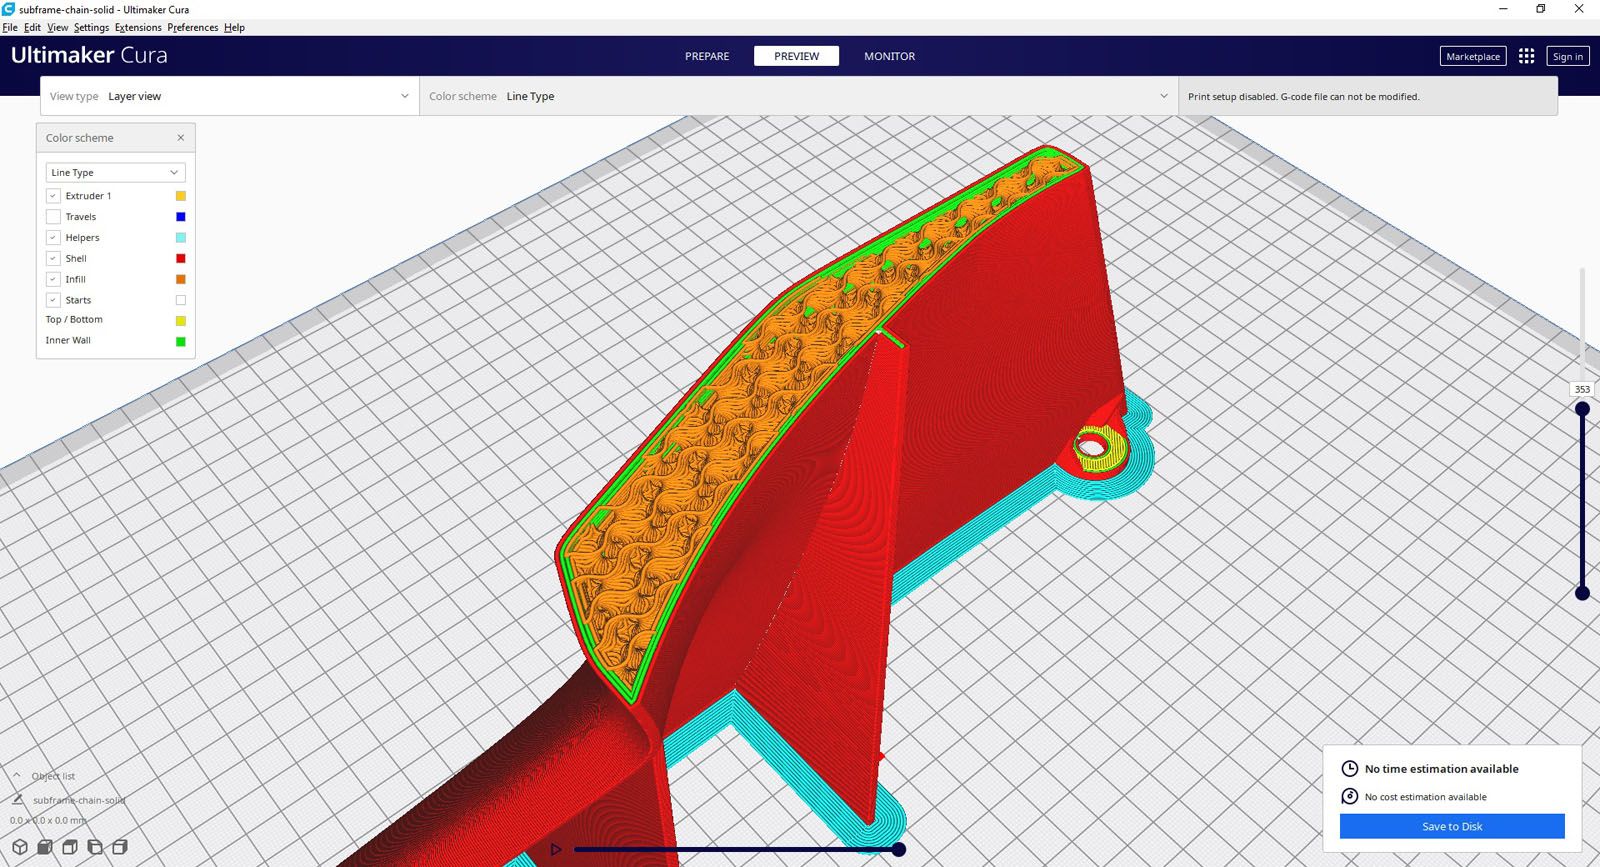Screen dimensions: 1600x867
Task: Select the top view cube icon
Action: tap(70, 847)
